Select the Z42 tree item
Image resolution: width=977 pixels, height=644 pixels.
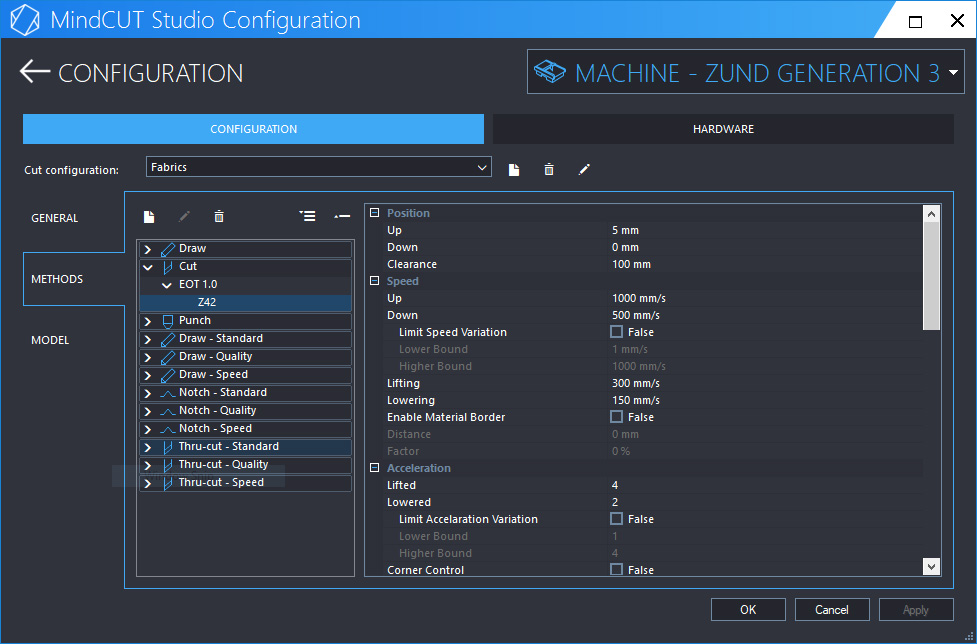tap(245, 303)
